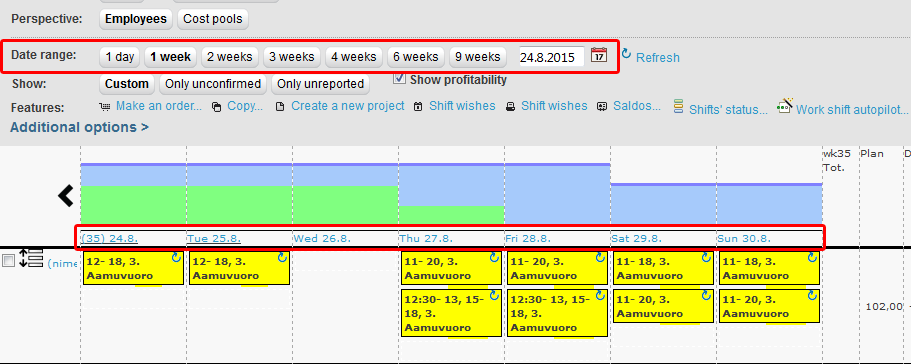Screen dimensions: 911x364
Task: Open Shift wishes link next to clipboard icon
Action: pos(462,106)
